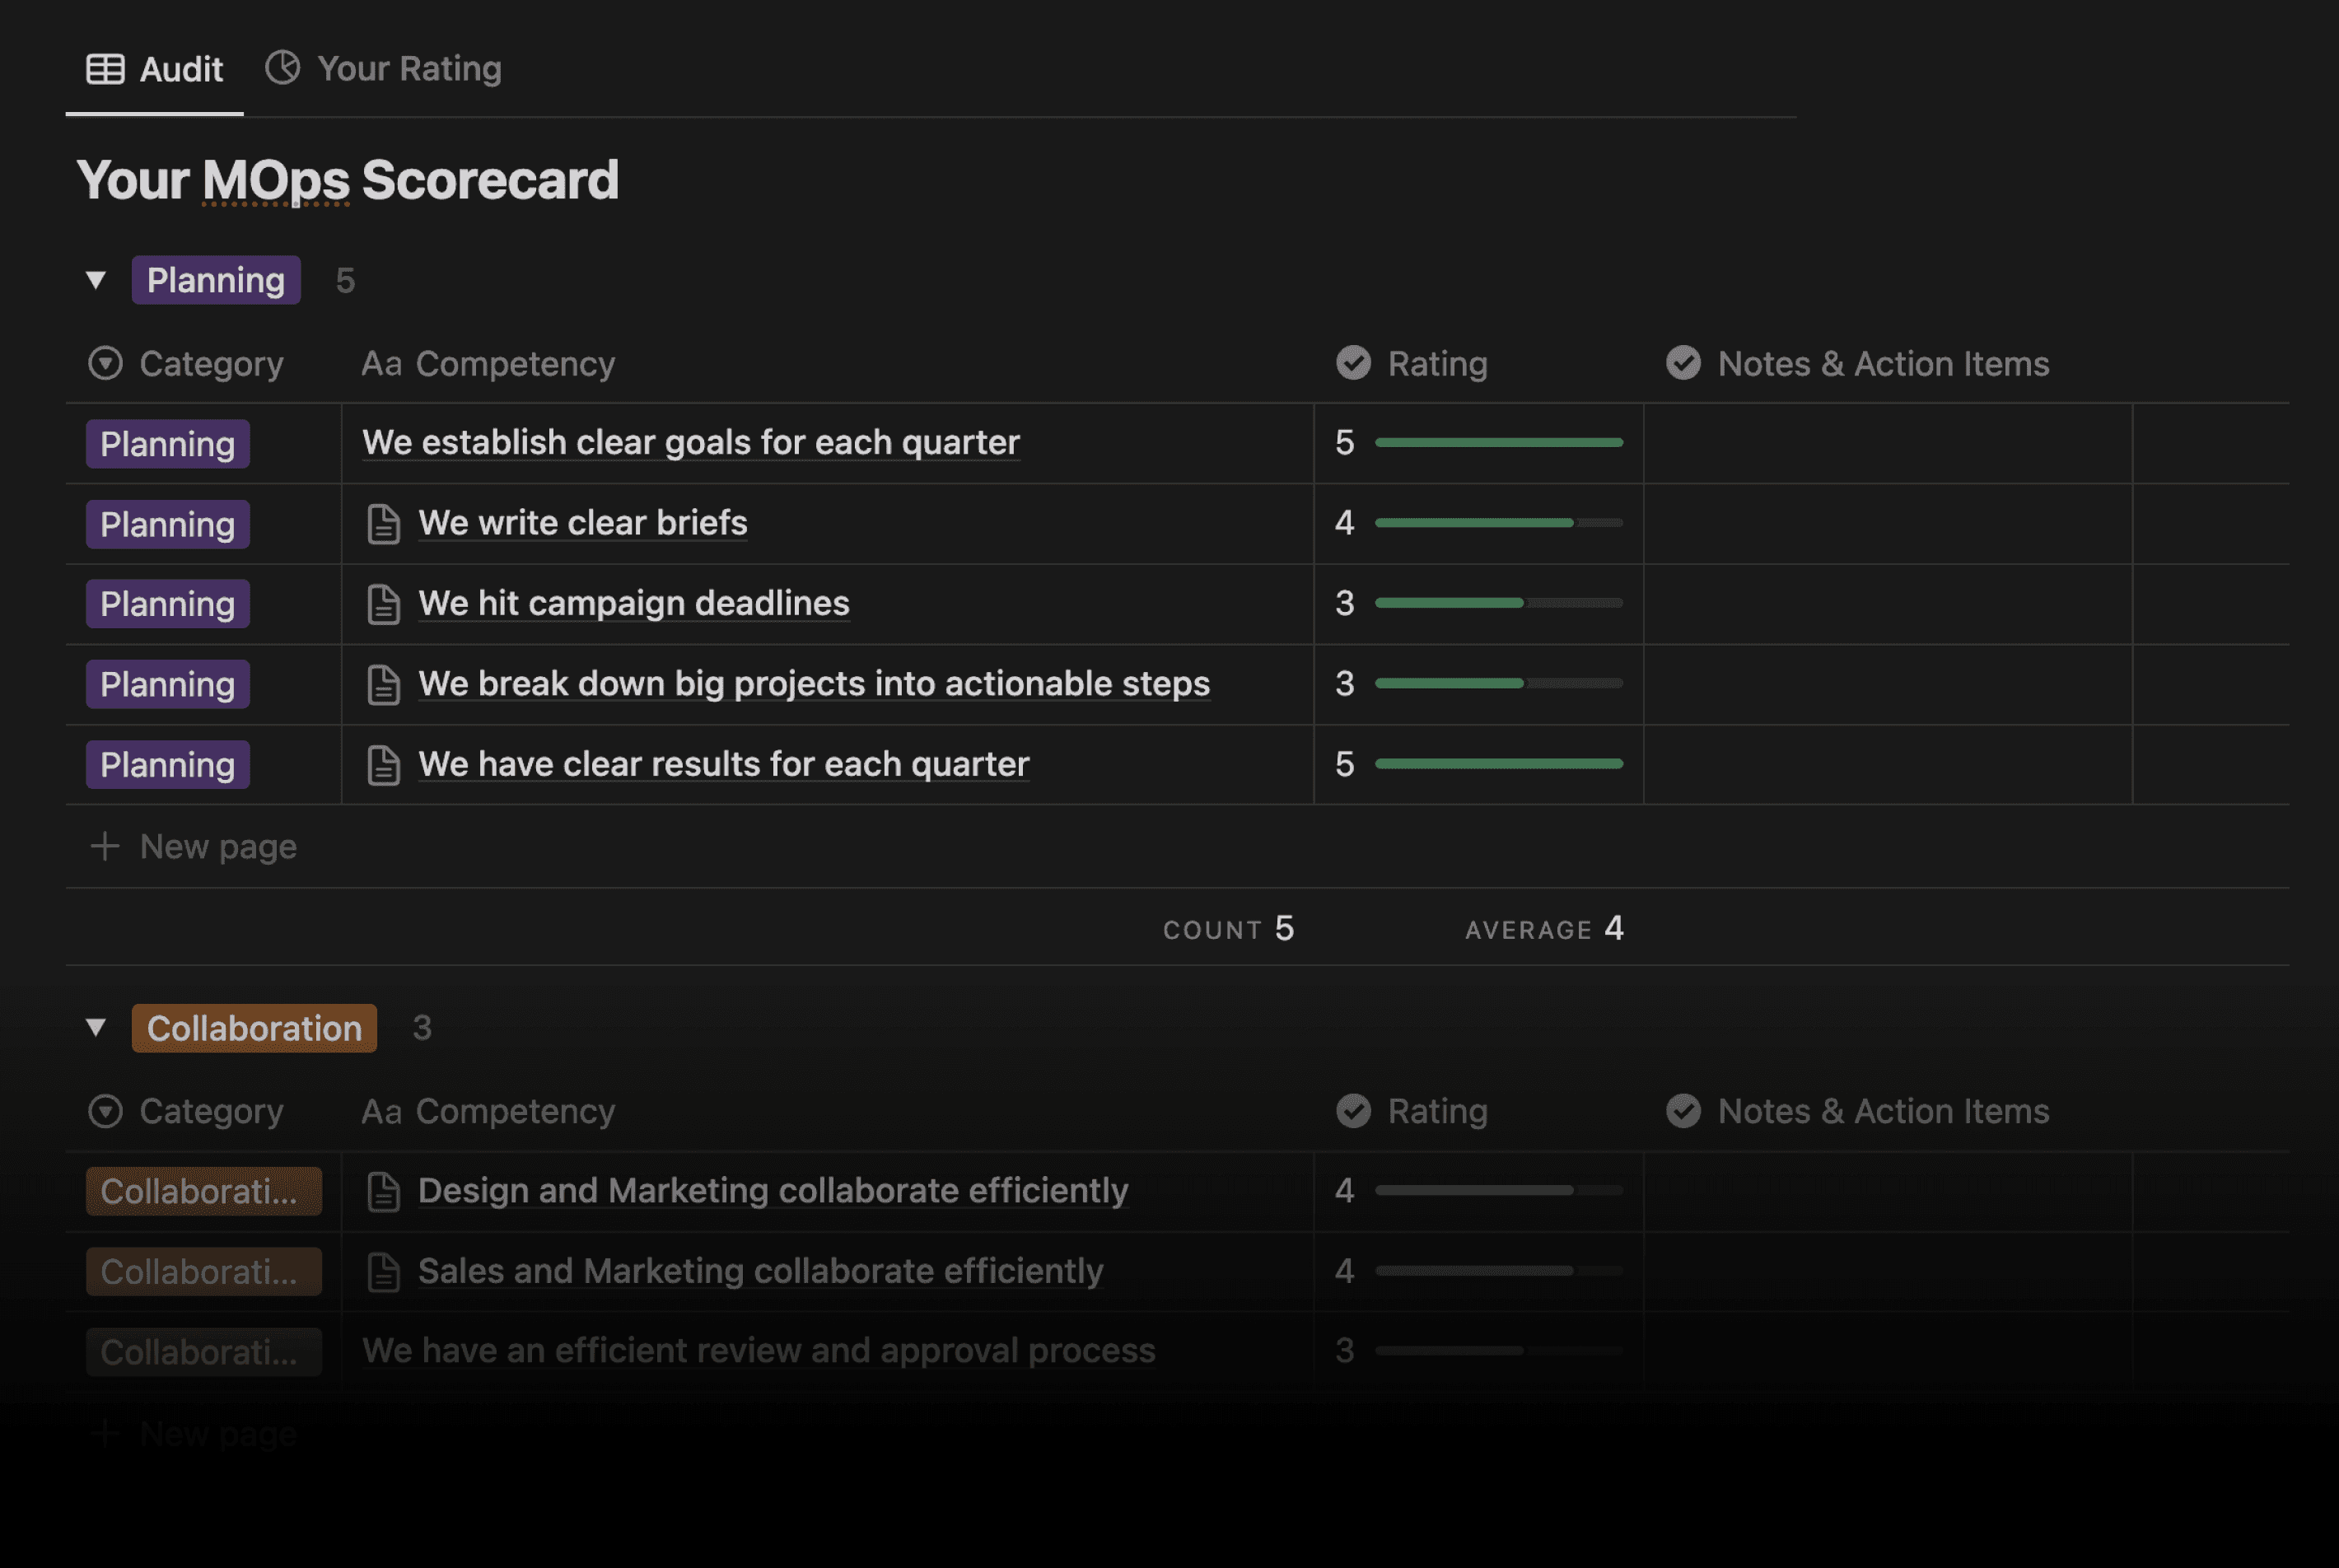Click Collaboration tag in 'Sales and Marketing' row
Viewport: 2339px width, 1568px height.
204,1272
